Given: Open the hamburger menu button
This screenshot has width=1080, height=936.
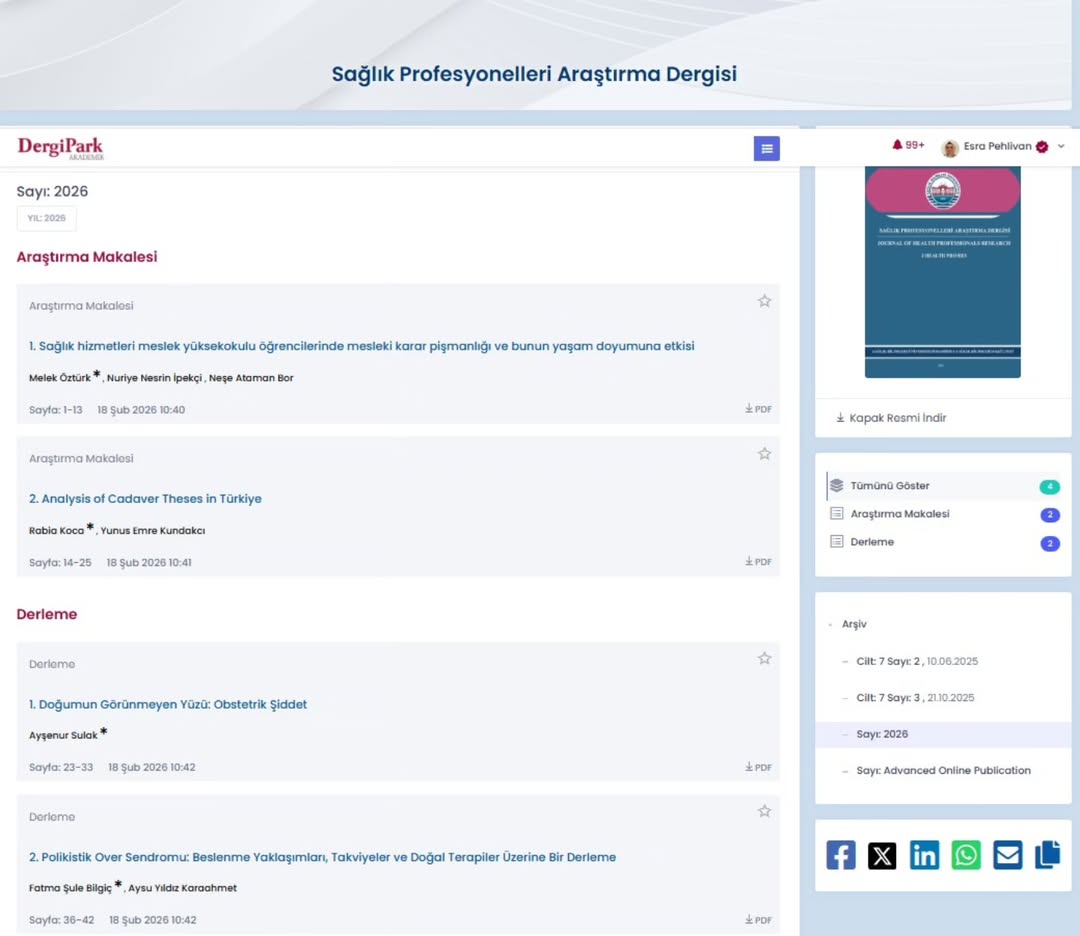Looking at the screenshot, I should [x=766, y=149].
